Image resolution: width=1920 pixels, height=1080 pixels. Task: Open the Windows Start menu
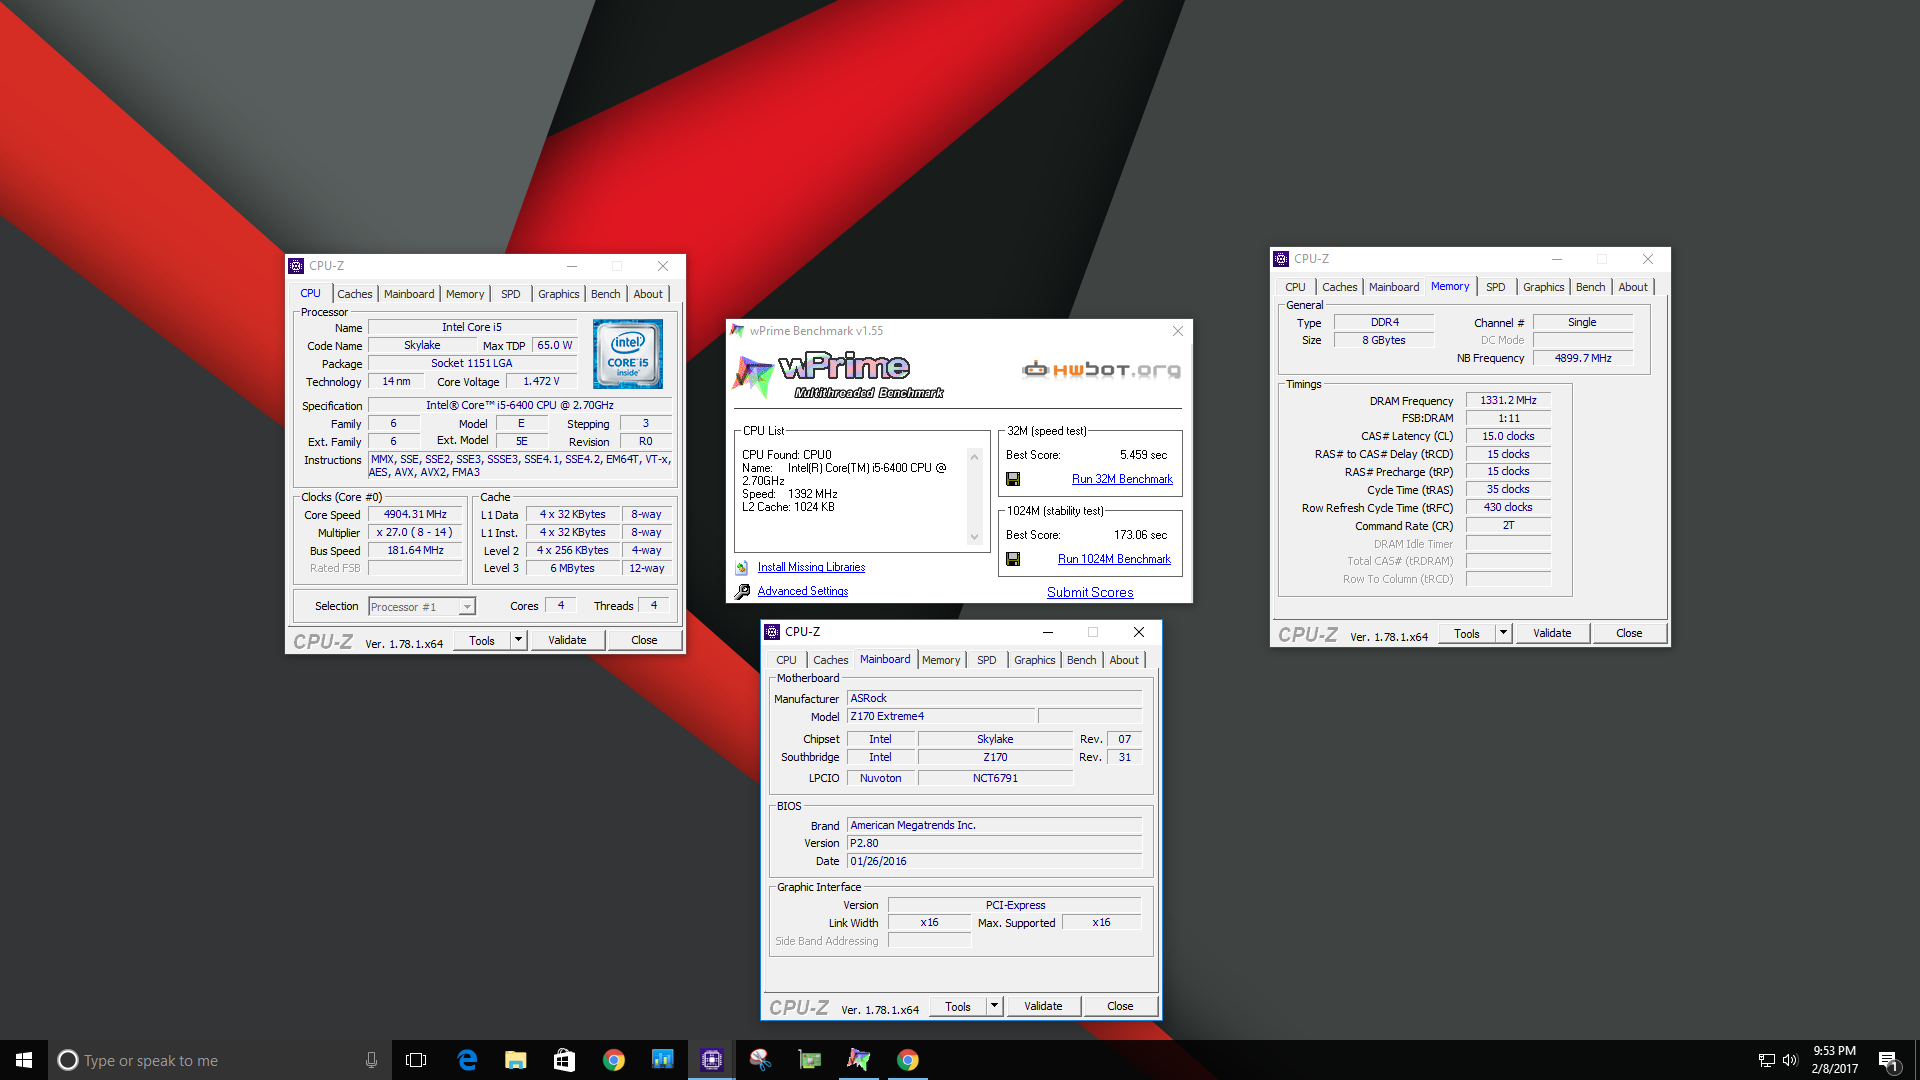pos(24,1060)
